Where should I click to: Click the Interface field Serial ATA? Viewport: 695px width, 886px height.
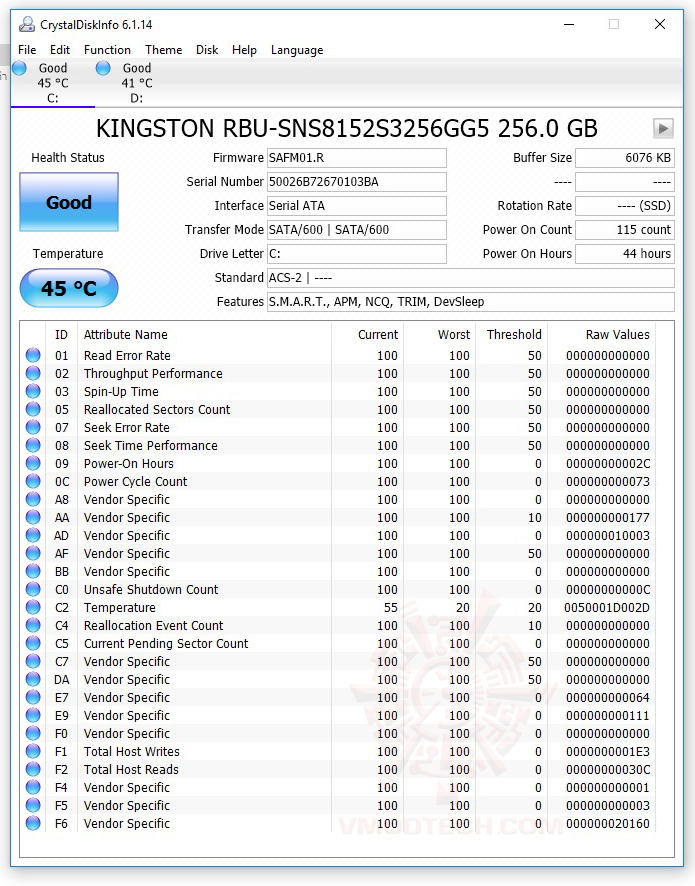[x=357, y=206]
